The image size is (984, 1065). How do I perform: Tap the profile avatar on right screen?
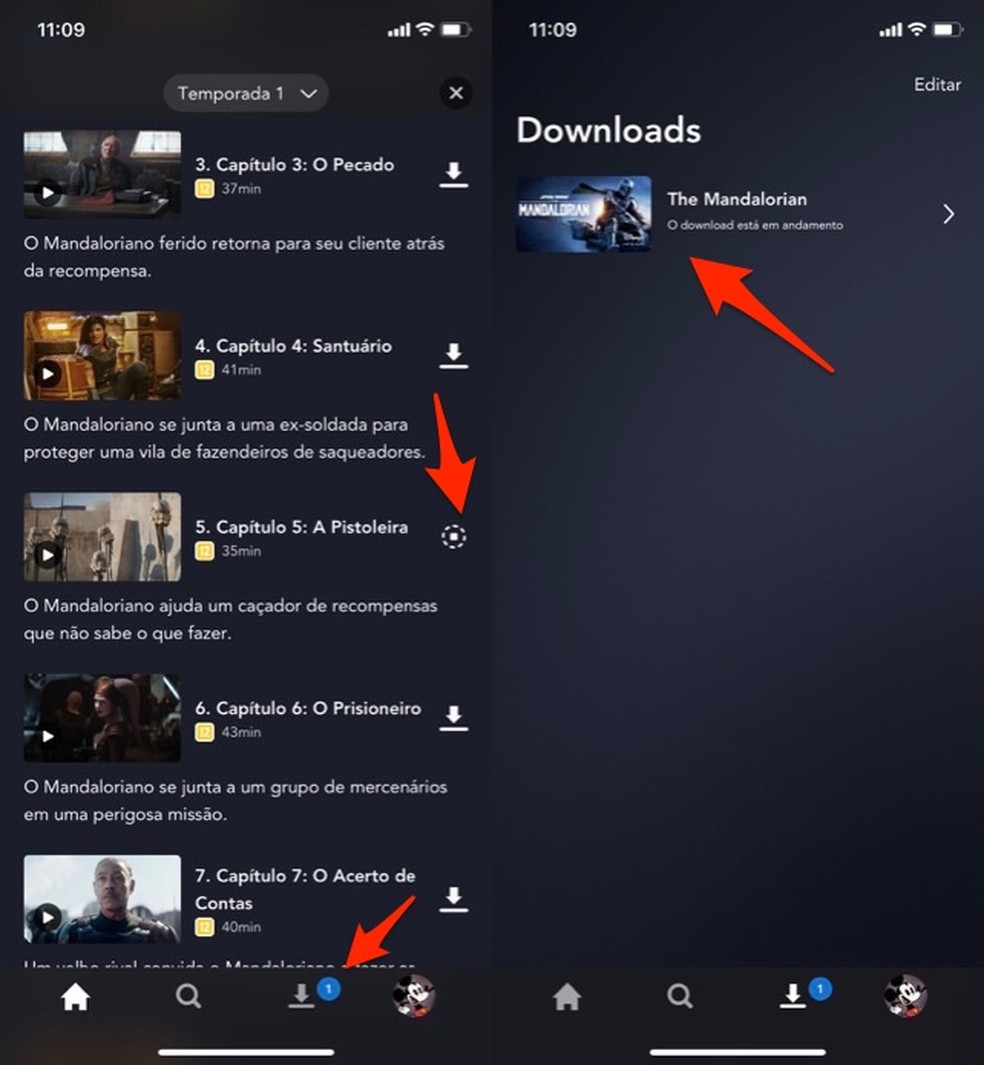tap(906, 995)
